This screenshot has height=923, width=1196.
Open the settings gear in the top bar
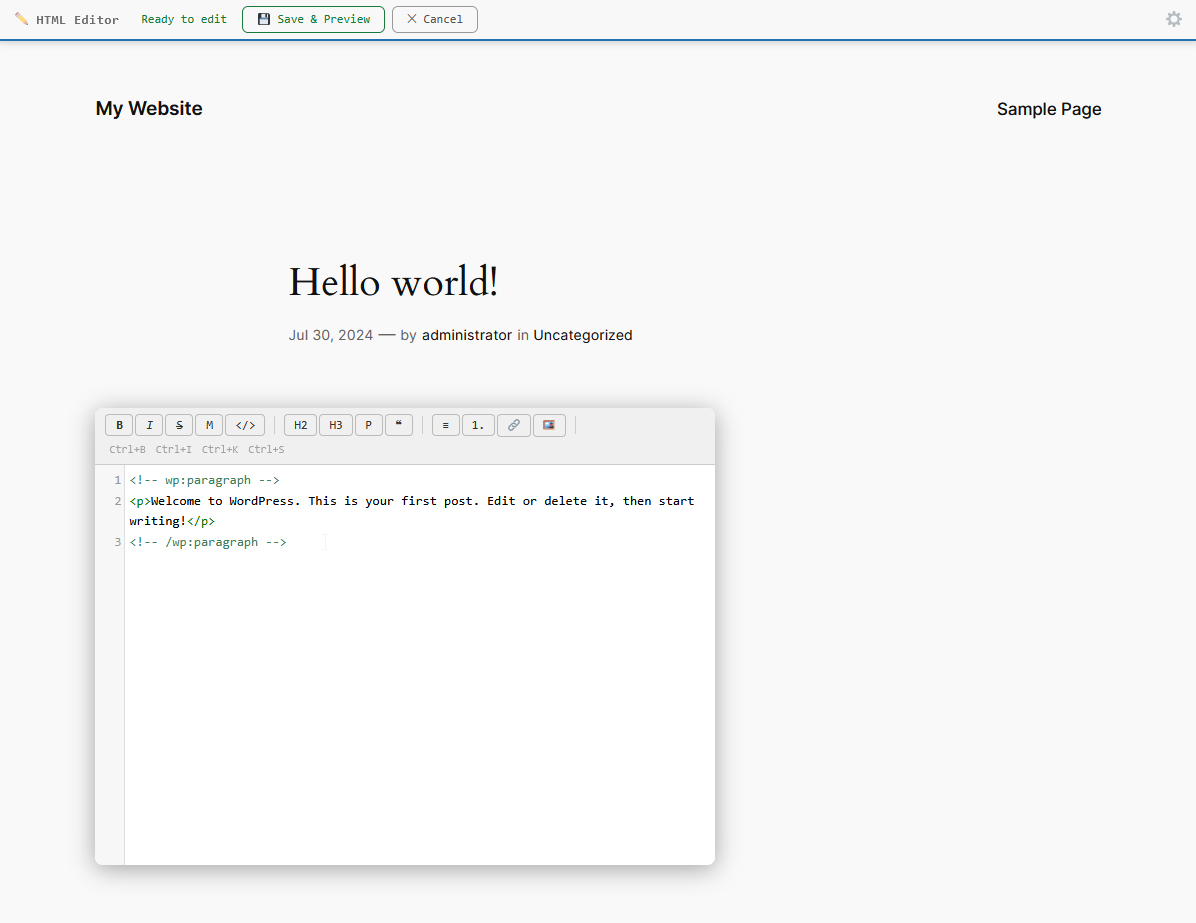[1173, 18]
